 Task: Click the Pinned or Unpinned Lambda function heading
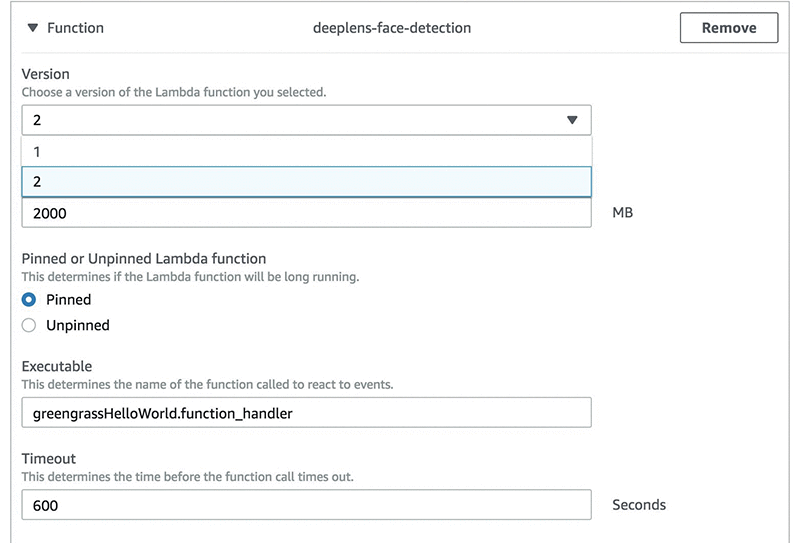144,259
